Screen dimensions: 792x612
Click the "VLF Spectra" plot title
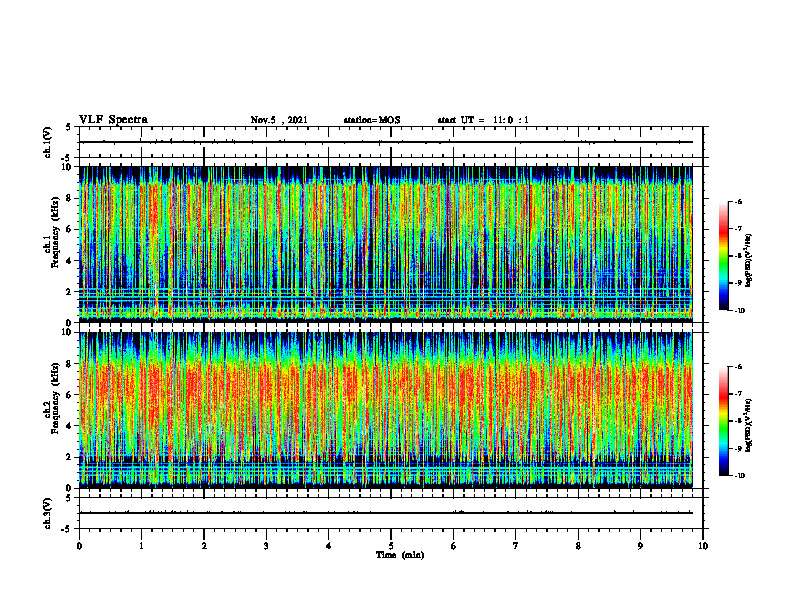[113, 120]
